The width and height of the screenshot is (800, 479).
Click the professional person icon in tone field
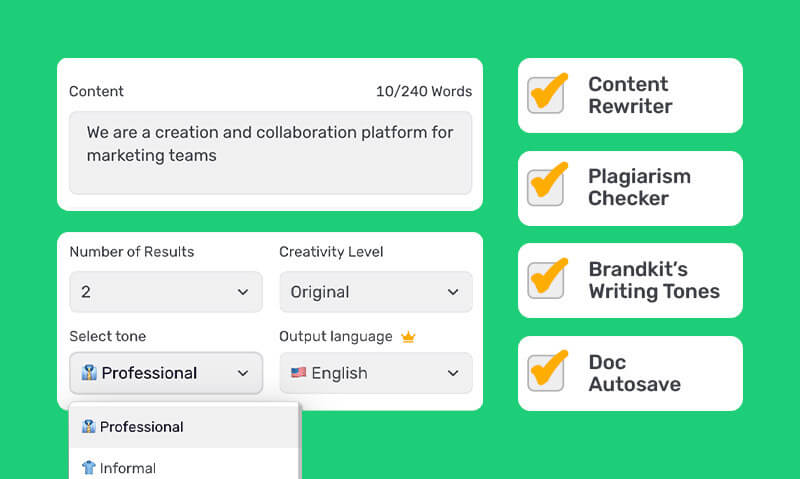[x=89, y=373]
